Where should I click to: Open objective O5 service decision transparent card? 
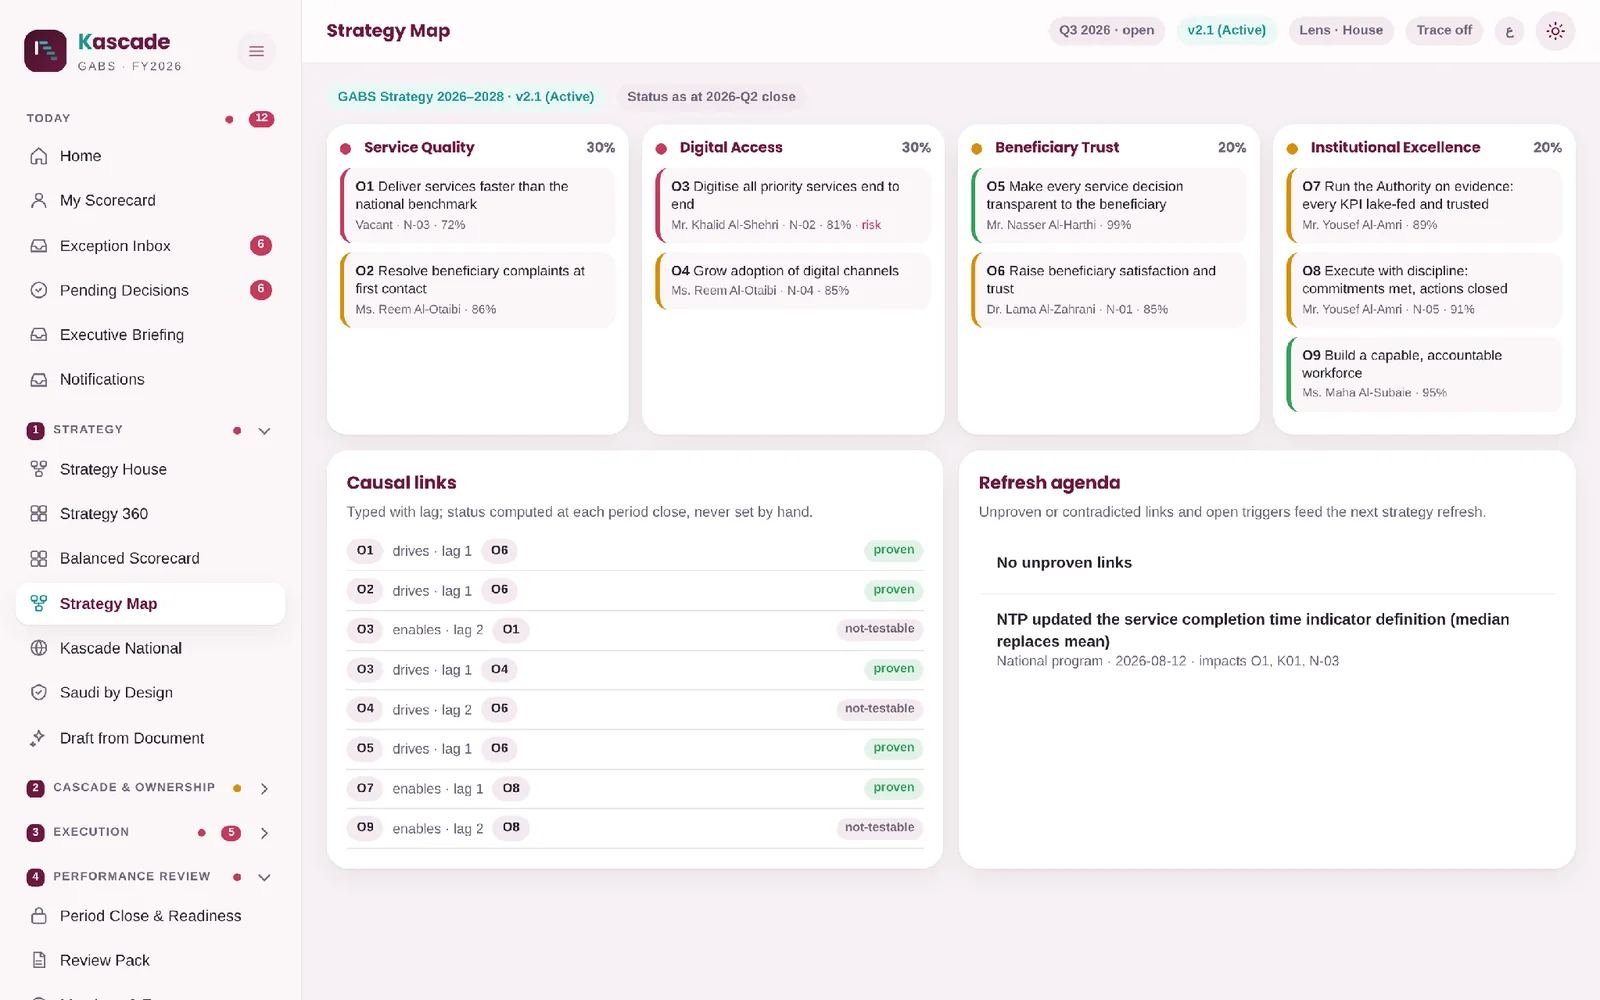pos(1109,205)
